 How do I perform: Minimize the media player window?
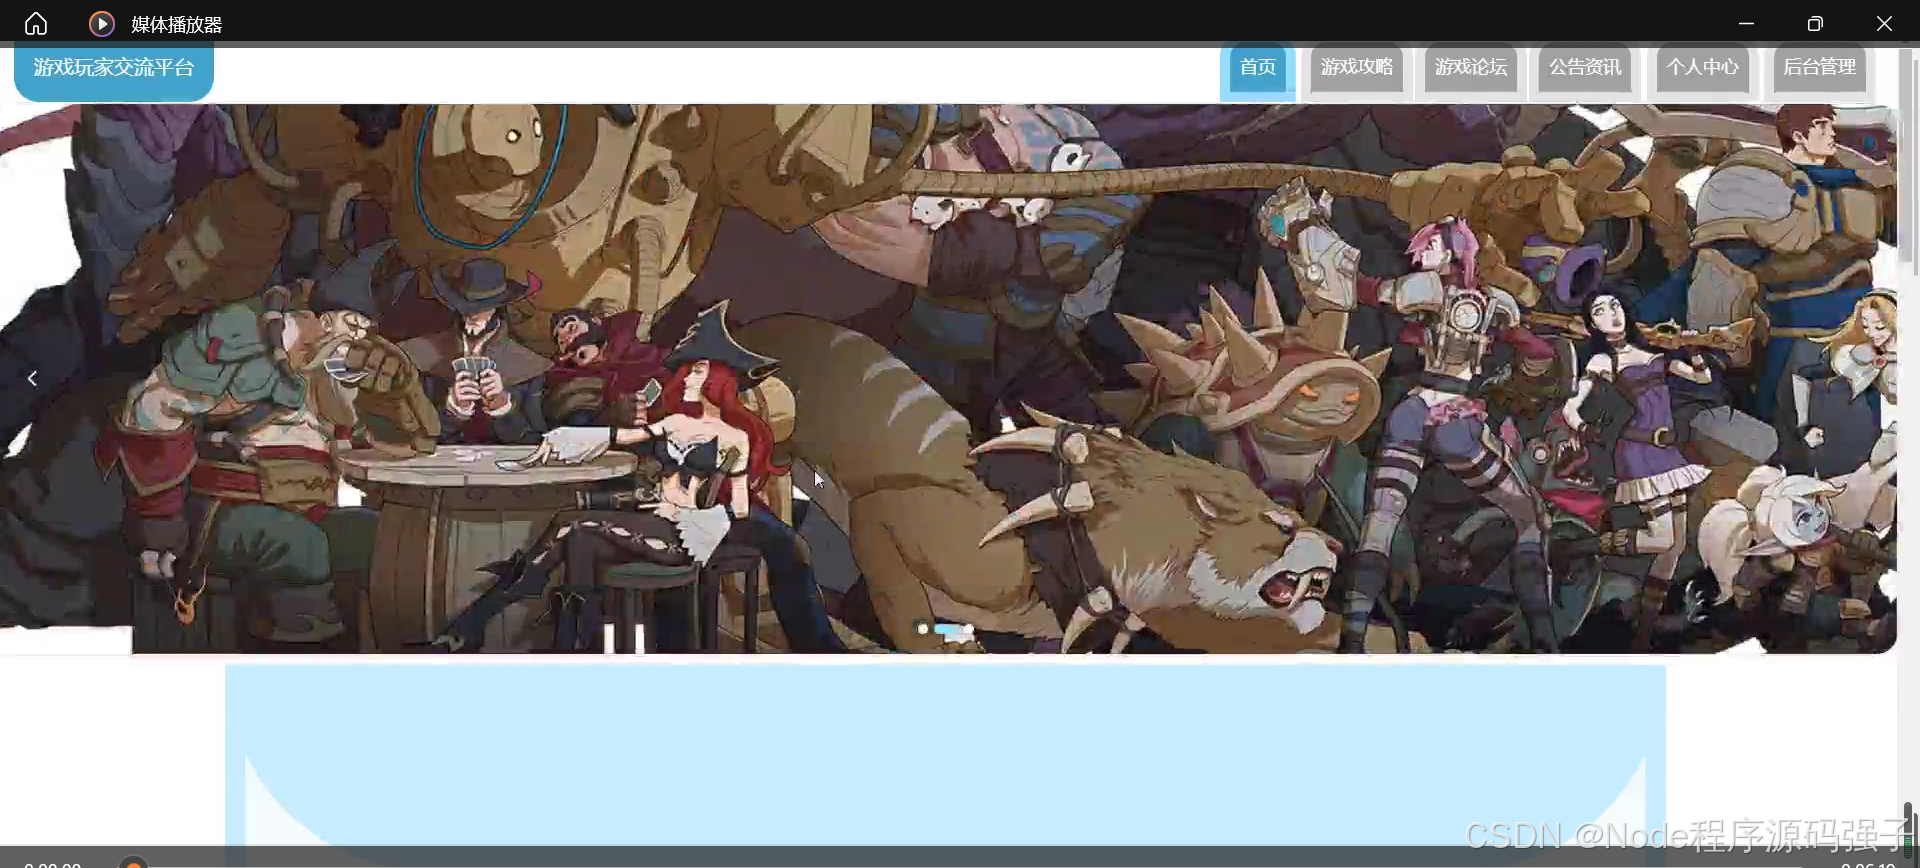pyautogui.click(x=1746, y=23)
